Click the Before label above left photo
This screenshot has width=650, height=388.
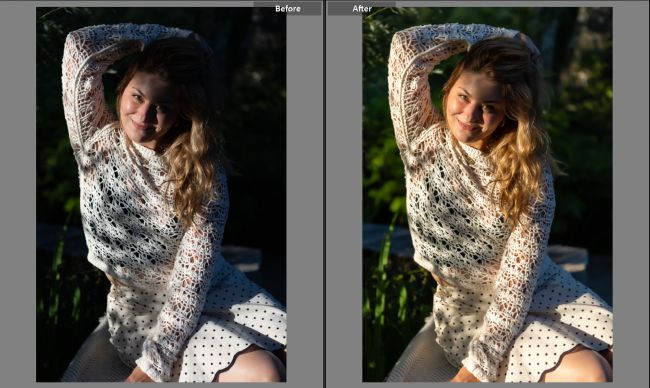point(288,9)
